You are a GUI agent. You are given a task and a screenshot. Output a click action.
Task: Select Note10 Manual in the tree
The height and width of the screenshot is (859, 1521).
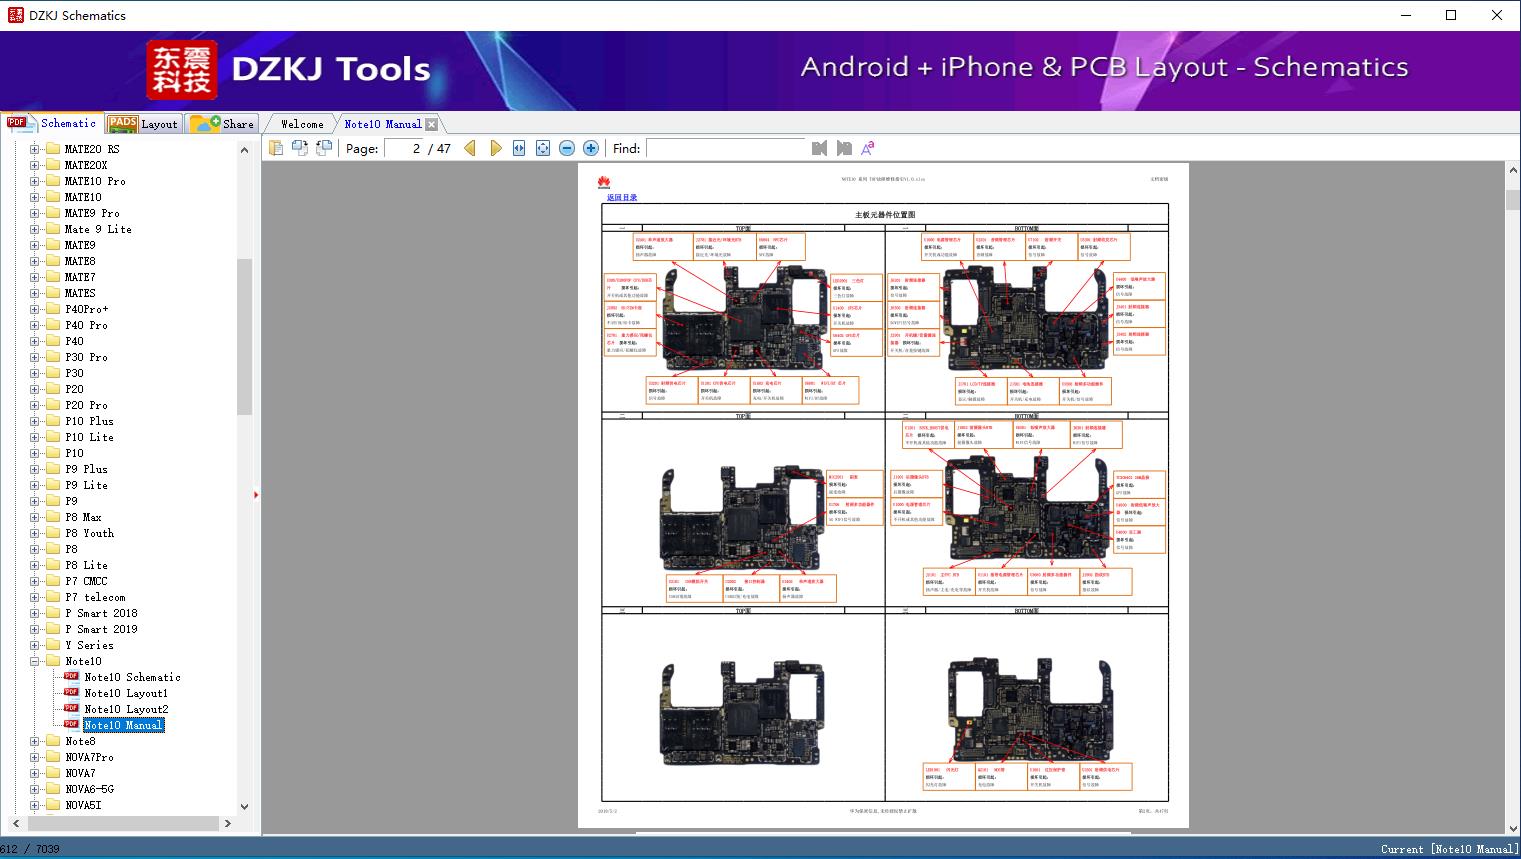coord(123,725)
